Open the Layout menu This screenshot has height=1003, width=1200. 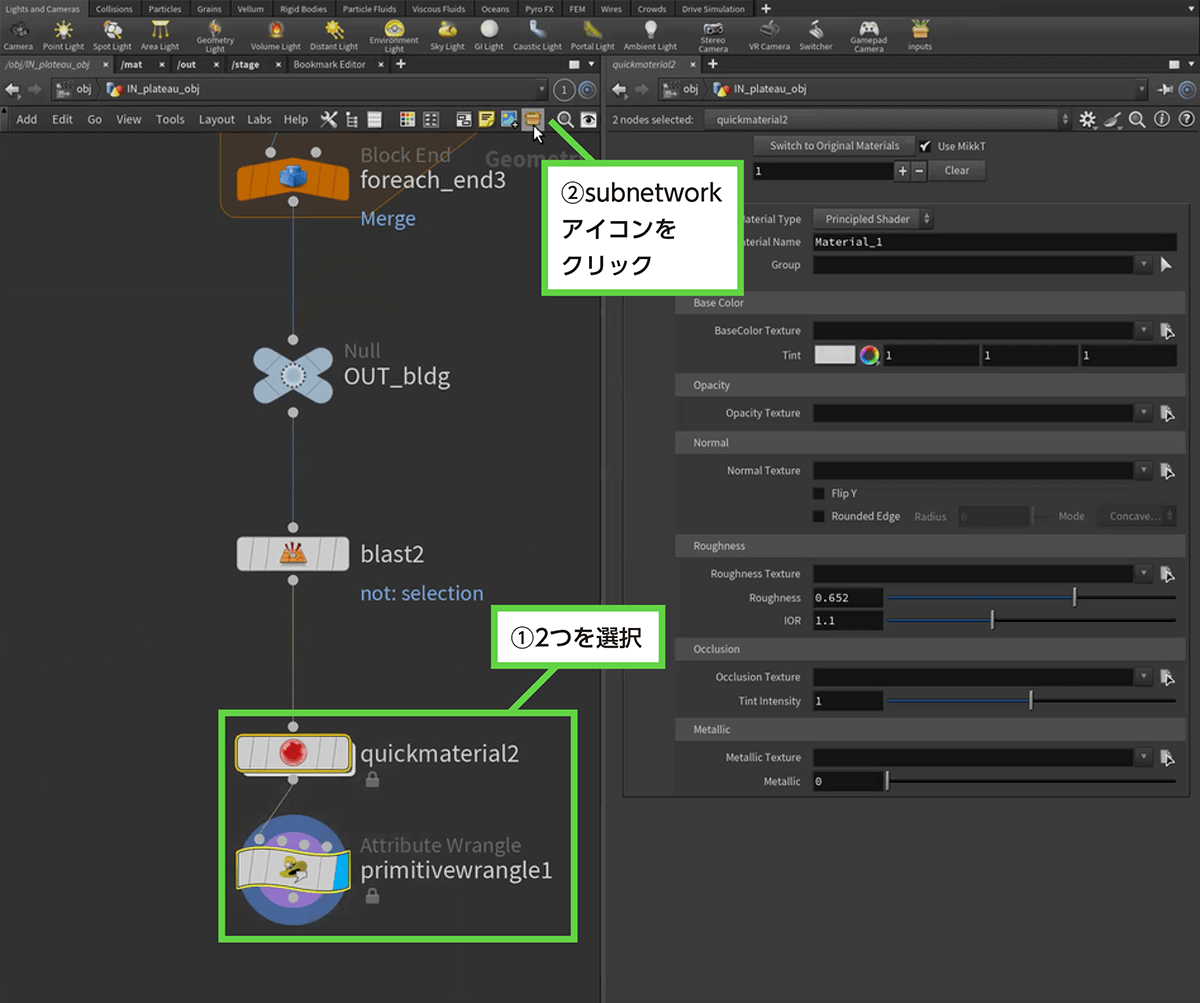(x=216, y=120)
